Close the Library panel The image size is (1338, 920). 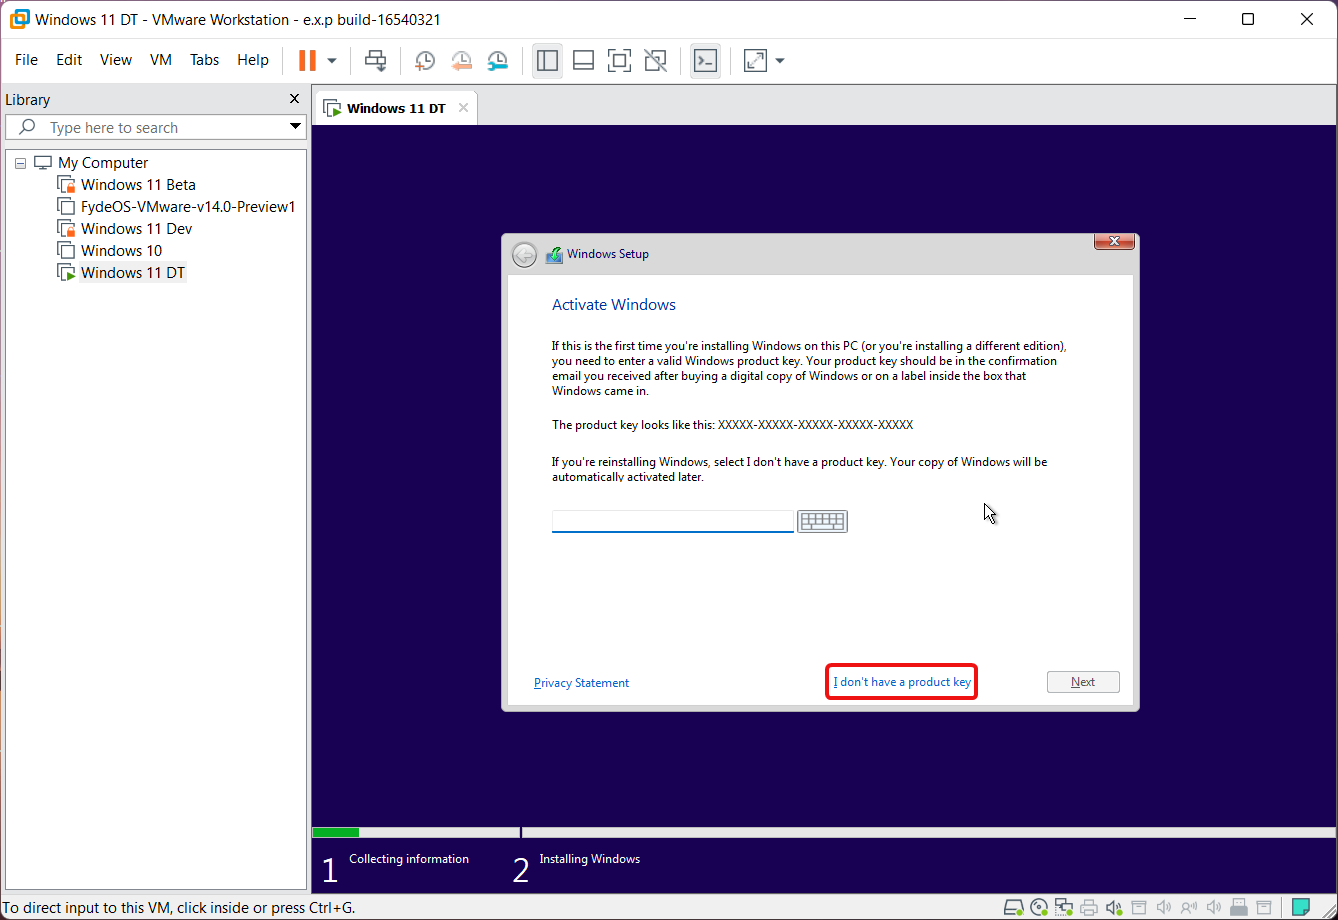[294, 99]
